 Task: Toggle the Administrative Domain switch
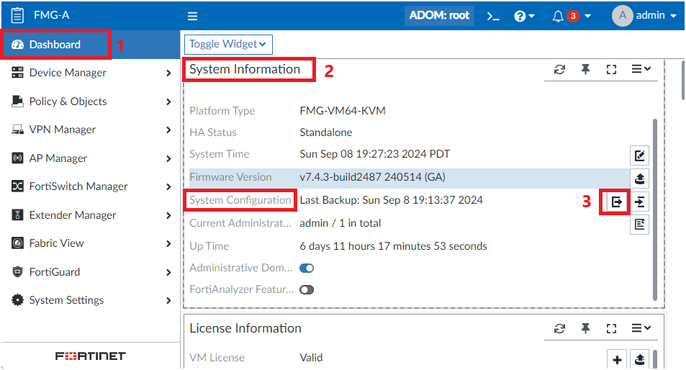pyautogui.click(x=307, y=268)
